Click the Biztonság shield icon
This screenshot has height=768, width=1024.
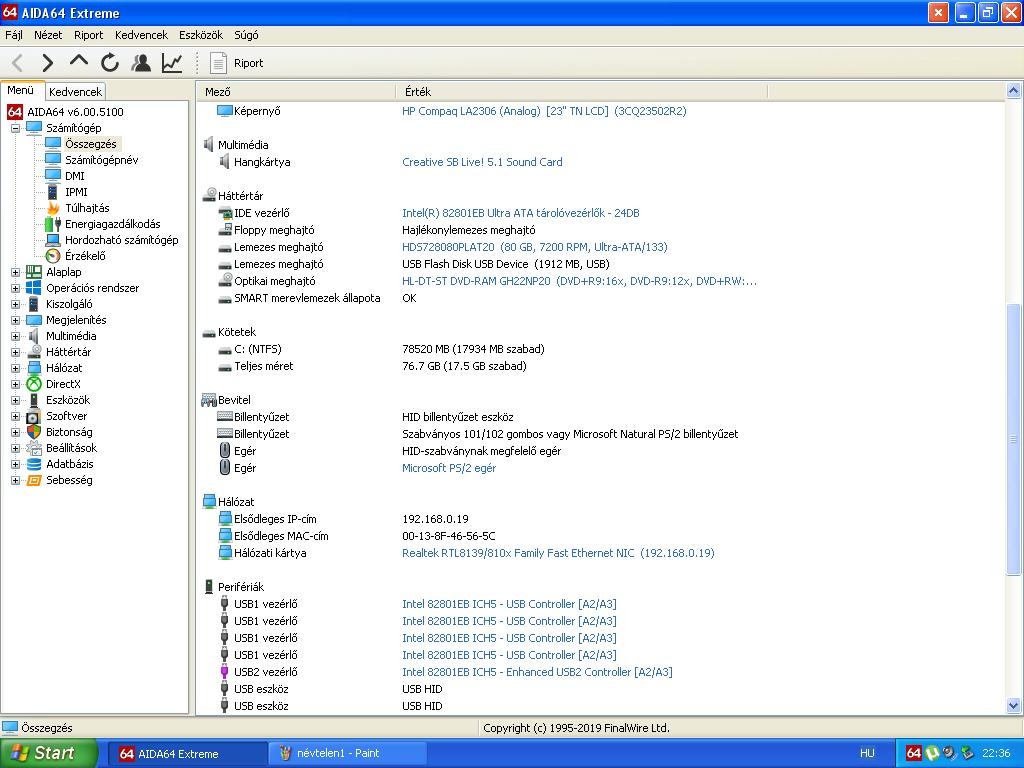pos(34,432)
